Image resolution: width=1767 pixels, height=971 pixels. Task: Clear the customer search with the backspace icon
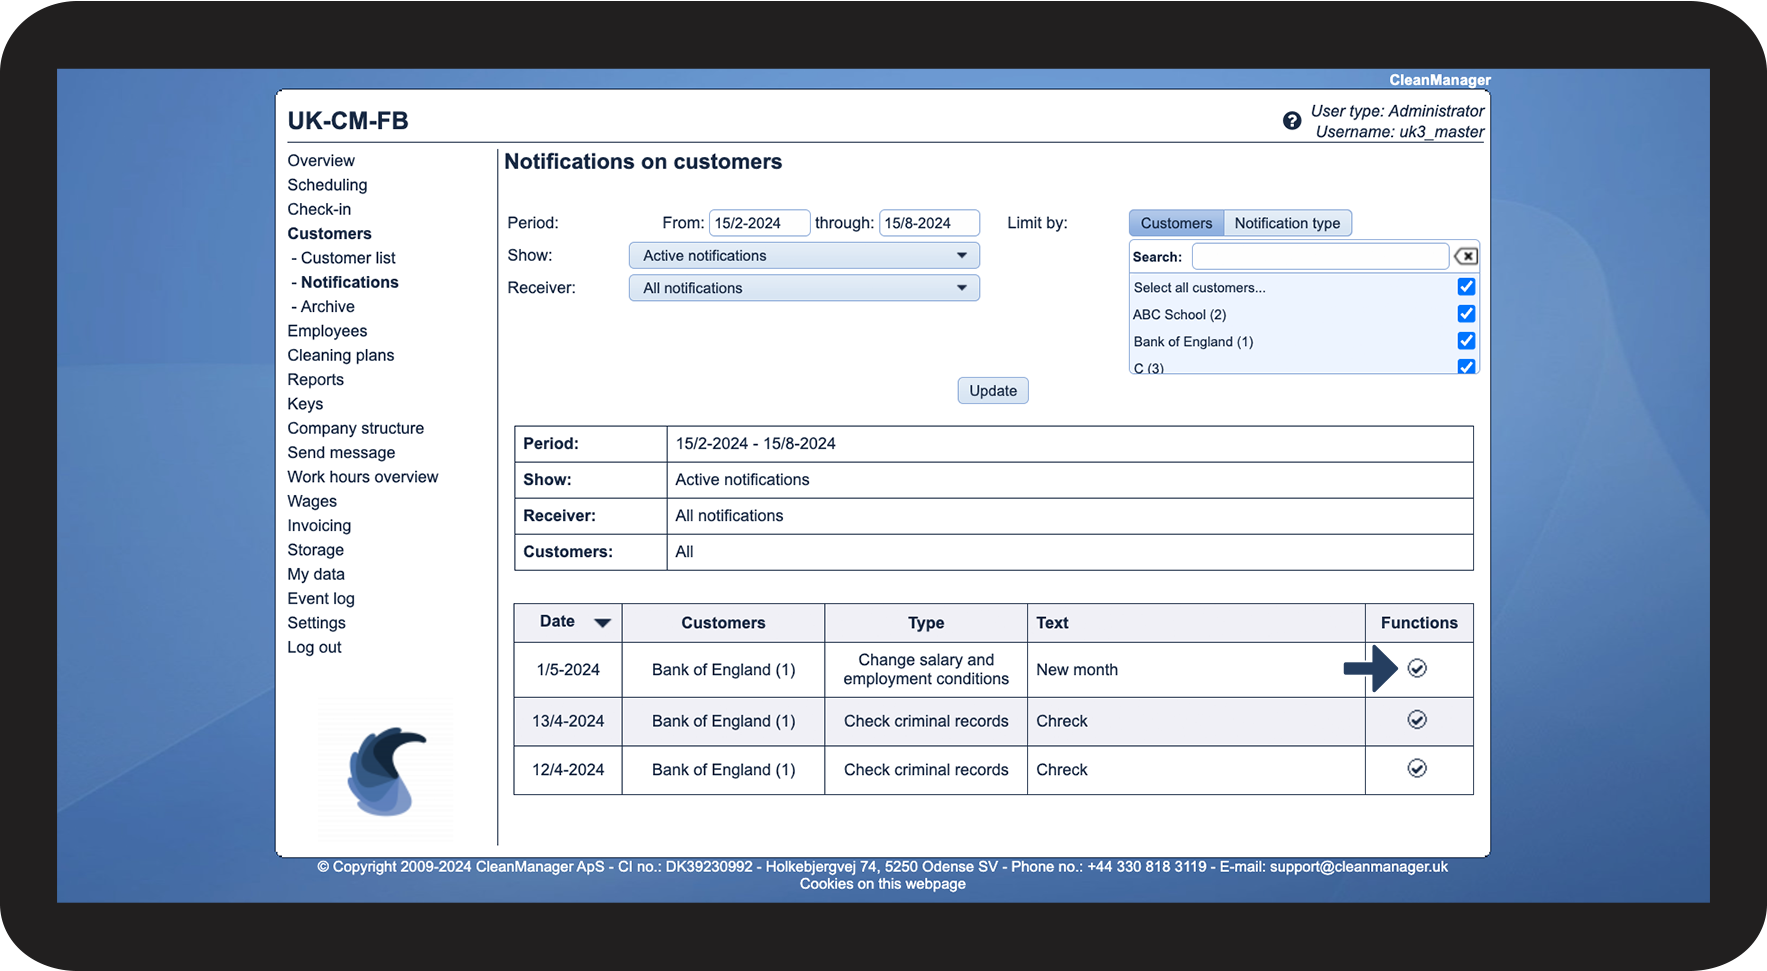[1466, 256]
